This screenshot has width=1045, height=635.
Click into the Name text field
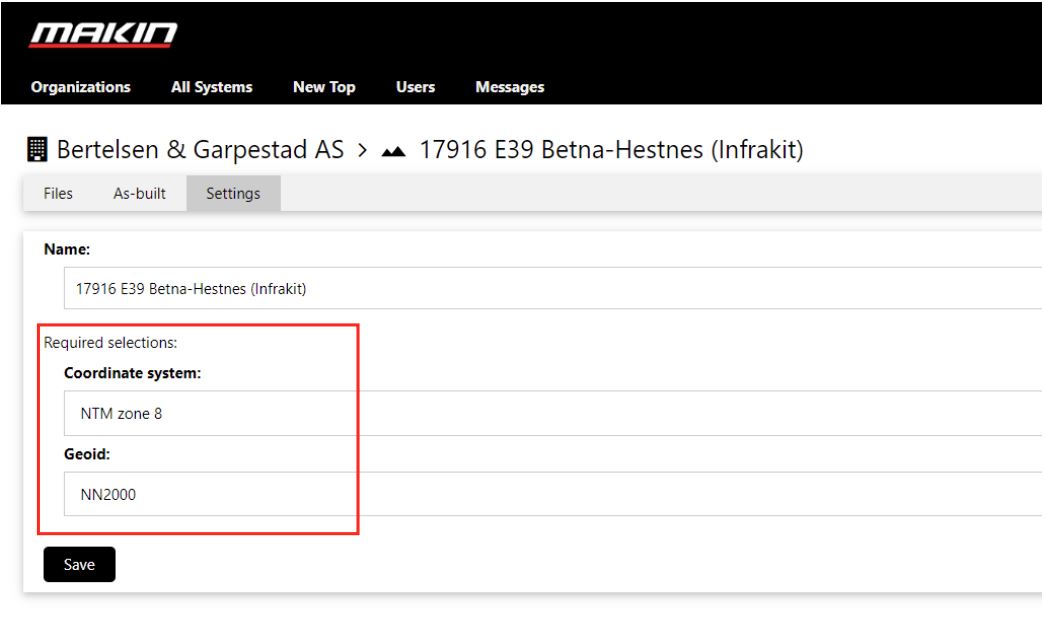point(550,289)
